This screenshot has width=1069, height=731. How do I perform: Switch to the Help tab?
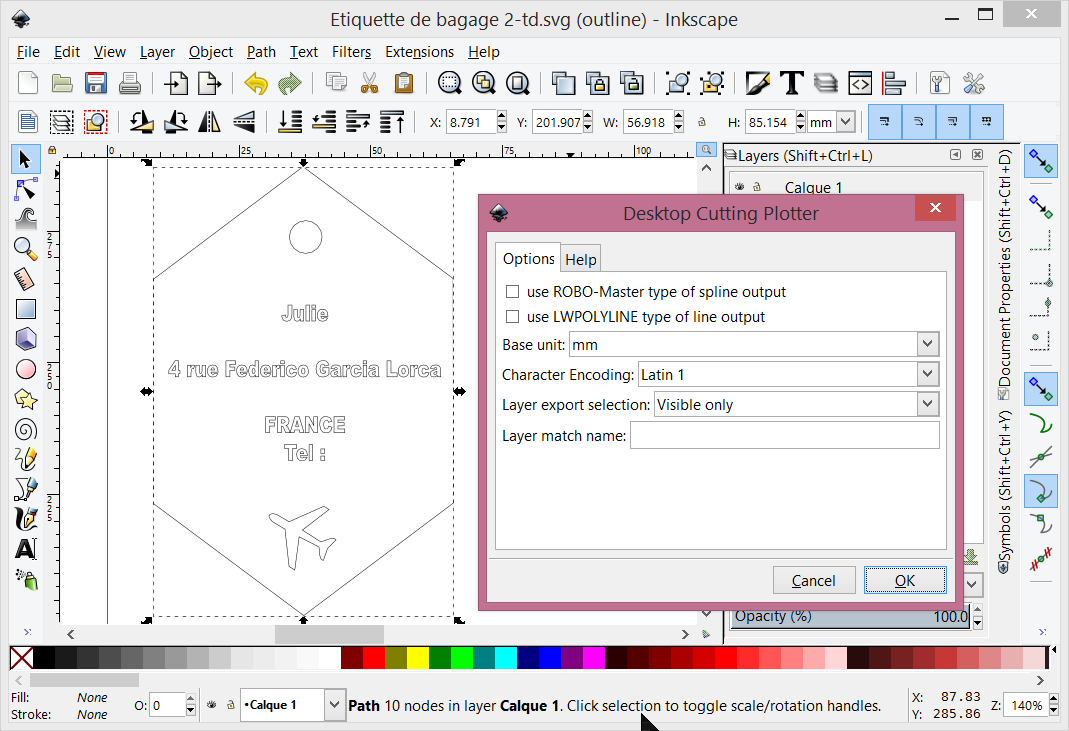click(x=580, y=258)
